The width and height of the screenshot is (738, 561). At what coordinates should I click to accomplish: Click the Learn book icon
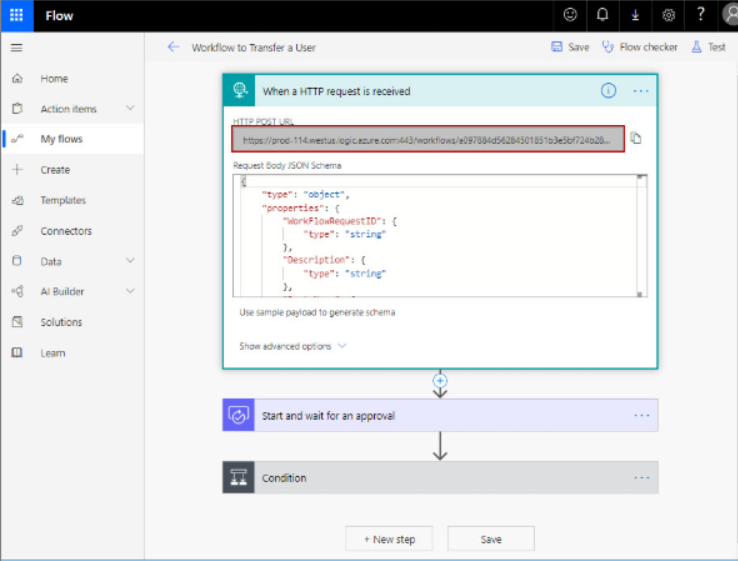tap(17, 353)
